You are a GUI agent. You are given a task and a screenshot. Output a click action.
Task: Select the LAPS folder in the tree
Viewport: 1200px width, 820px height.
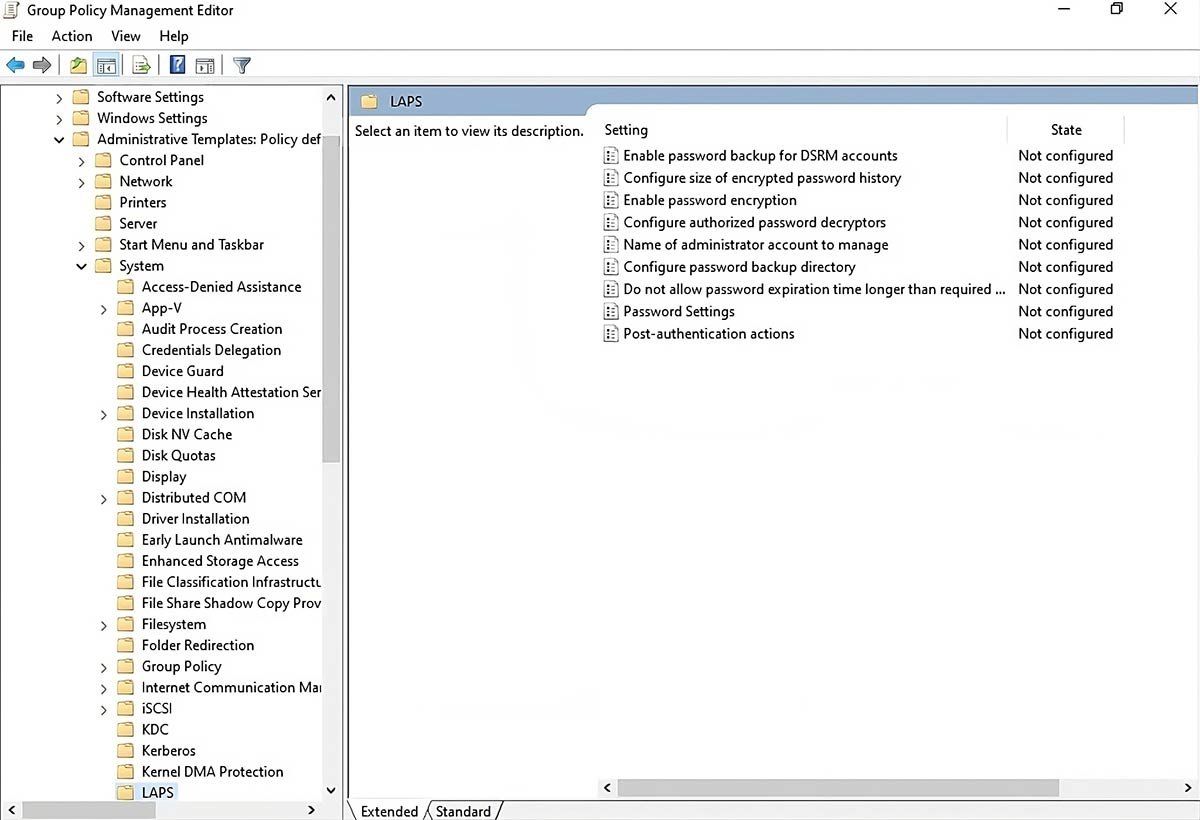[x=158, y=792]
